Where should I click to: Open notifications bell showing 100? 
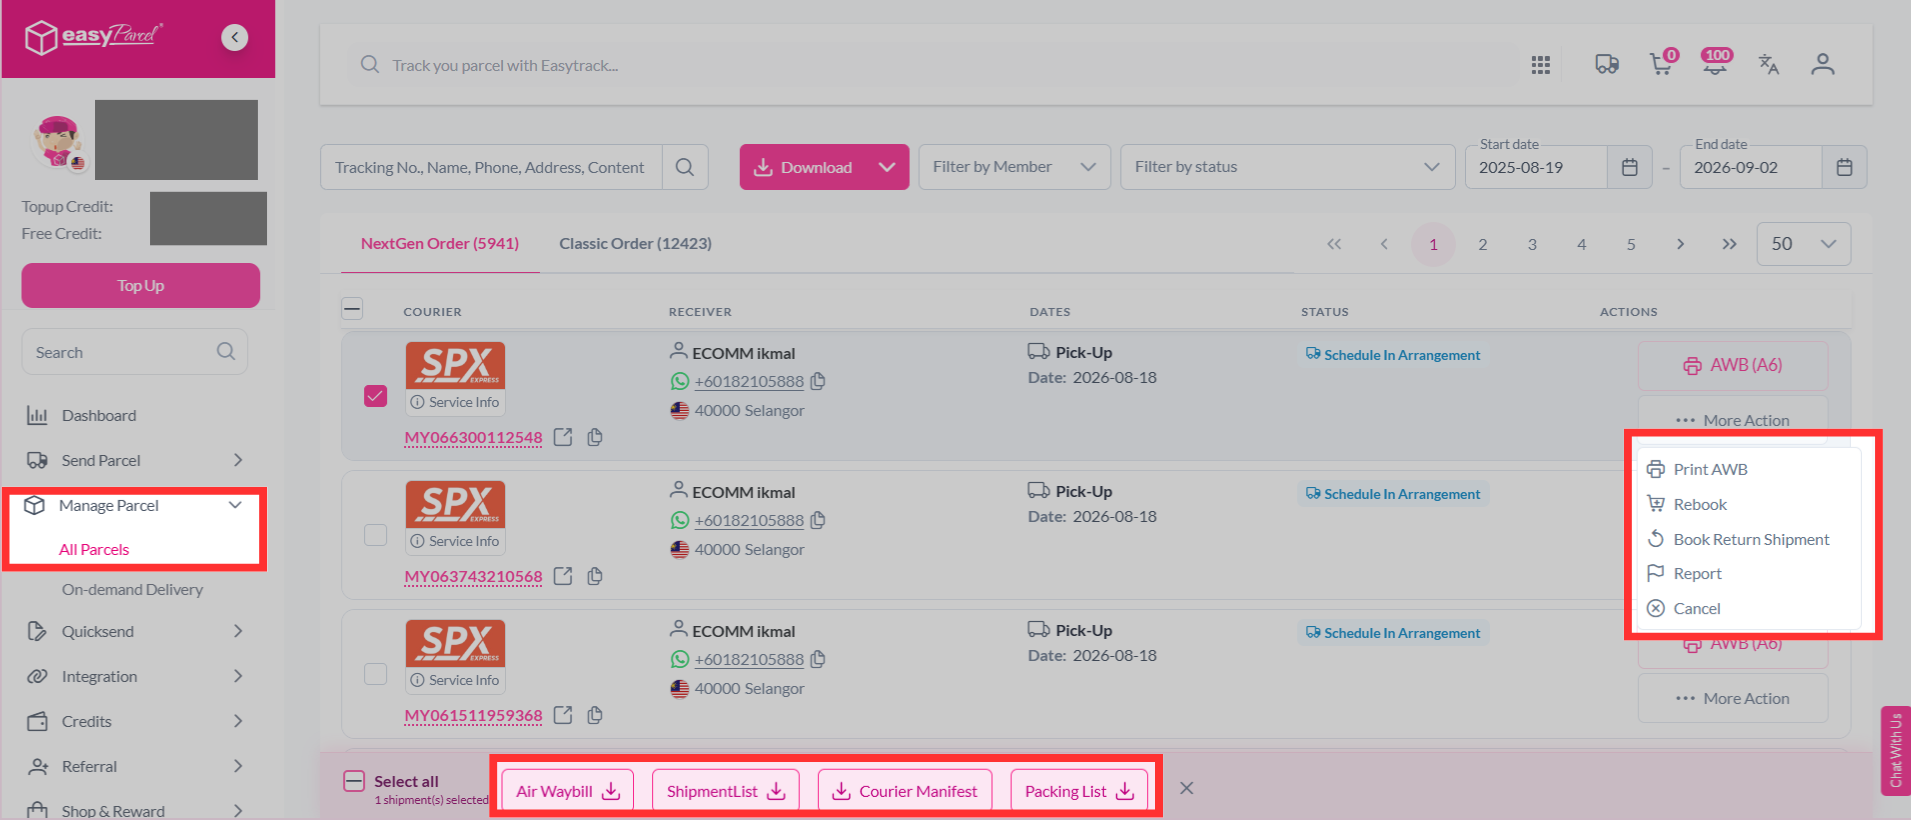pos(1716,62)
